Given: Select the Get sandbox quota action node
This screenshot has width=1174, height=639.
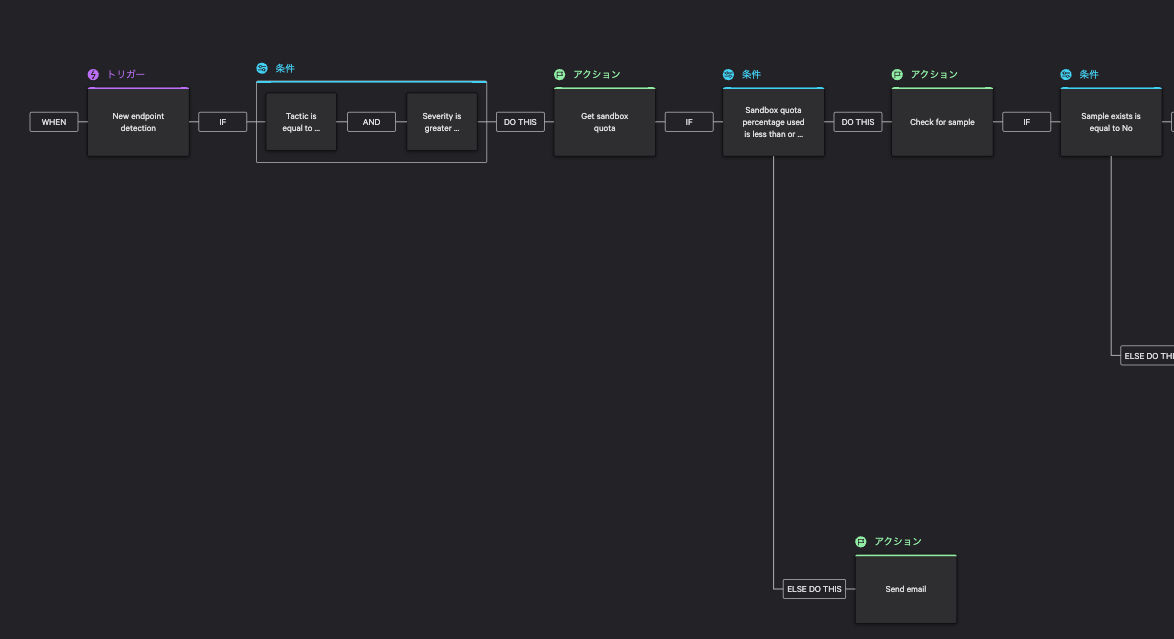Looking at the screenshot, I should pyautogui.click(x=604, y=122).
